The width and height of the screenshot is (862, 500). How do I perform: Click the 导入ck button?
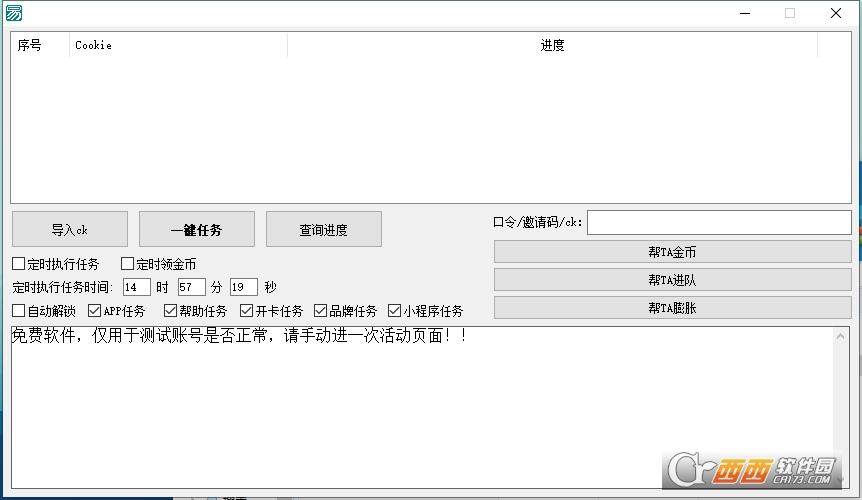[x=70, y=229]
